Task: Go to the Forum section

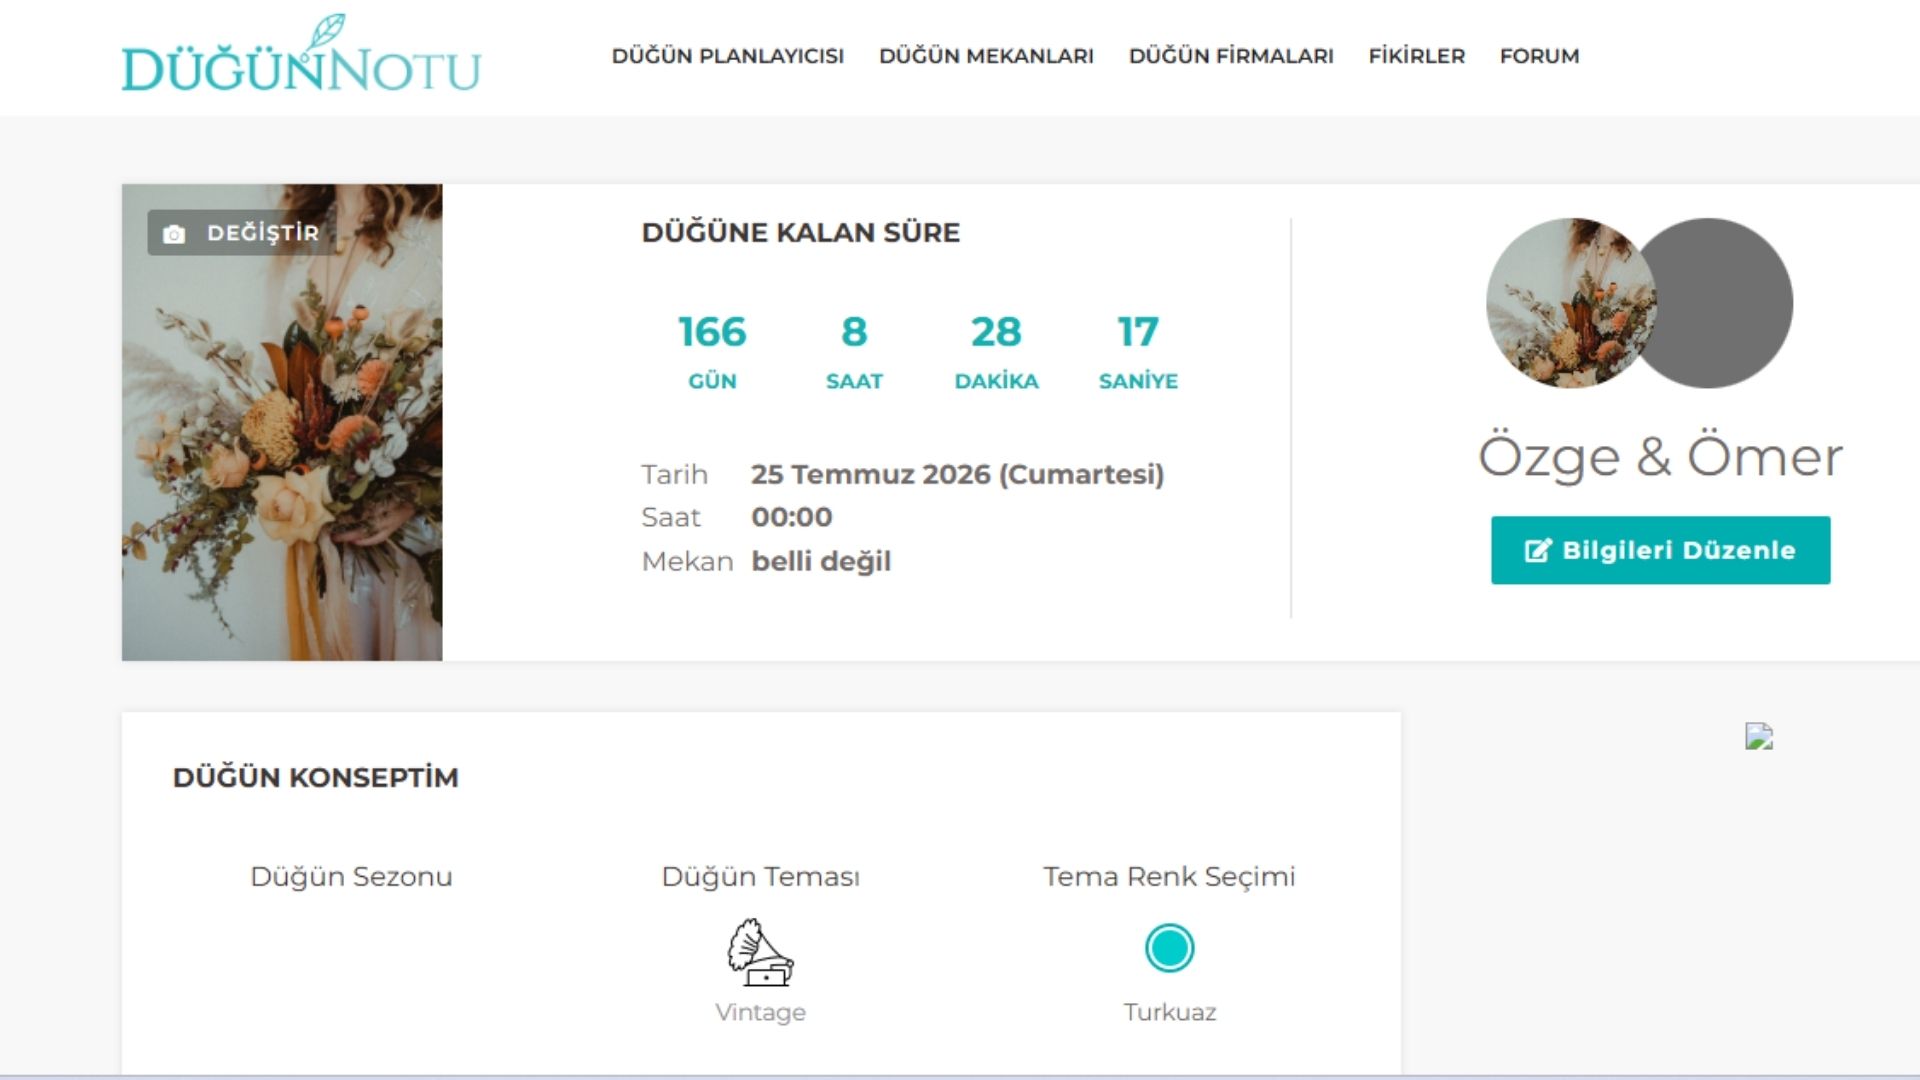Action: pos(1538,56)
